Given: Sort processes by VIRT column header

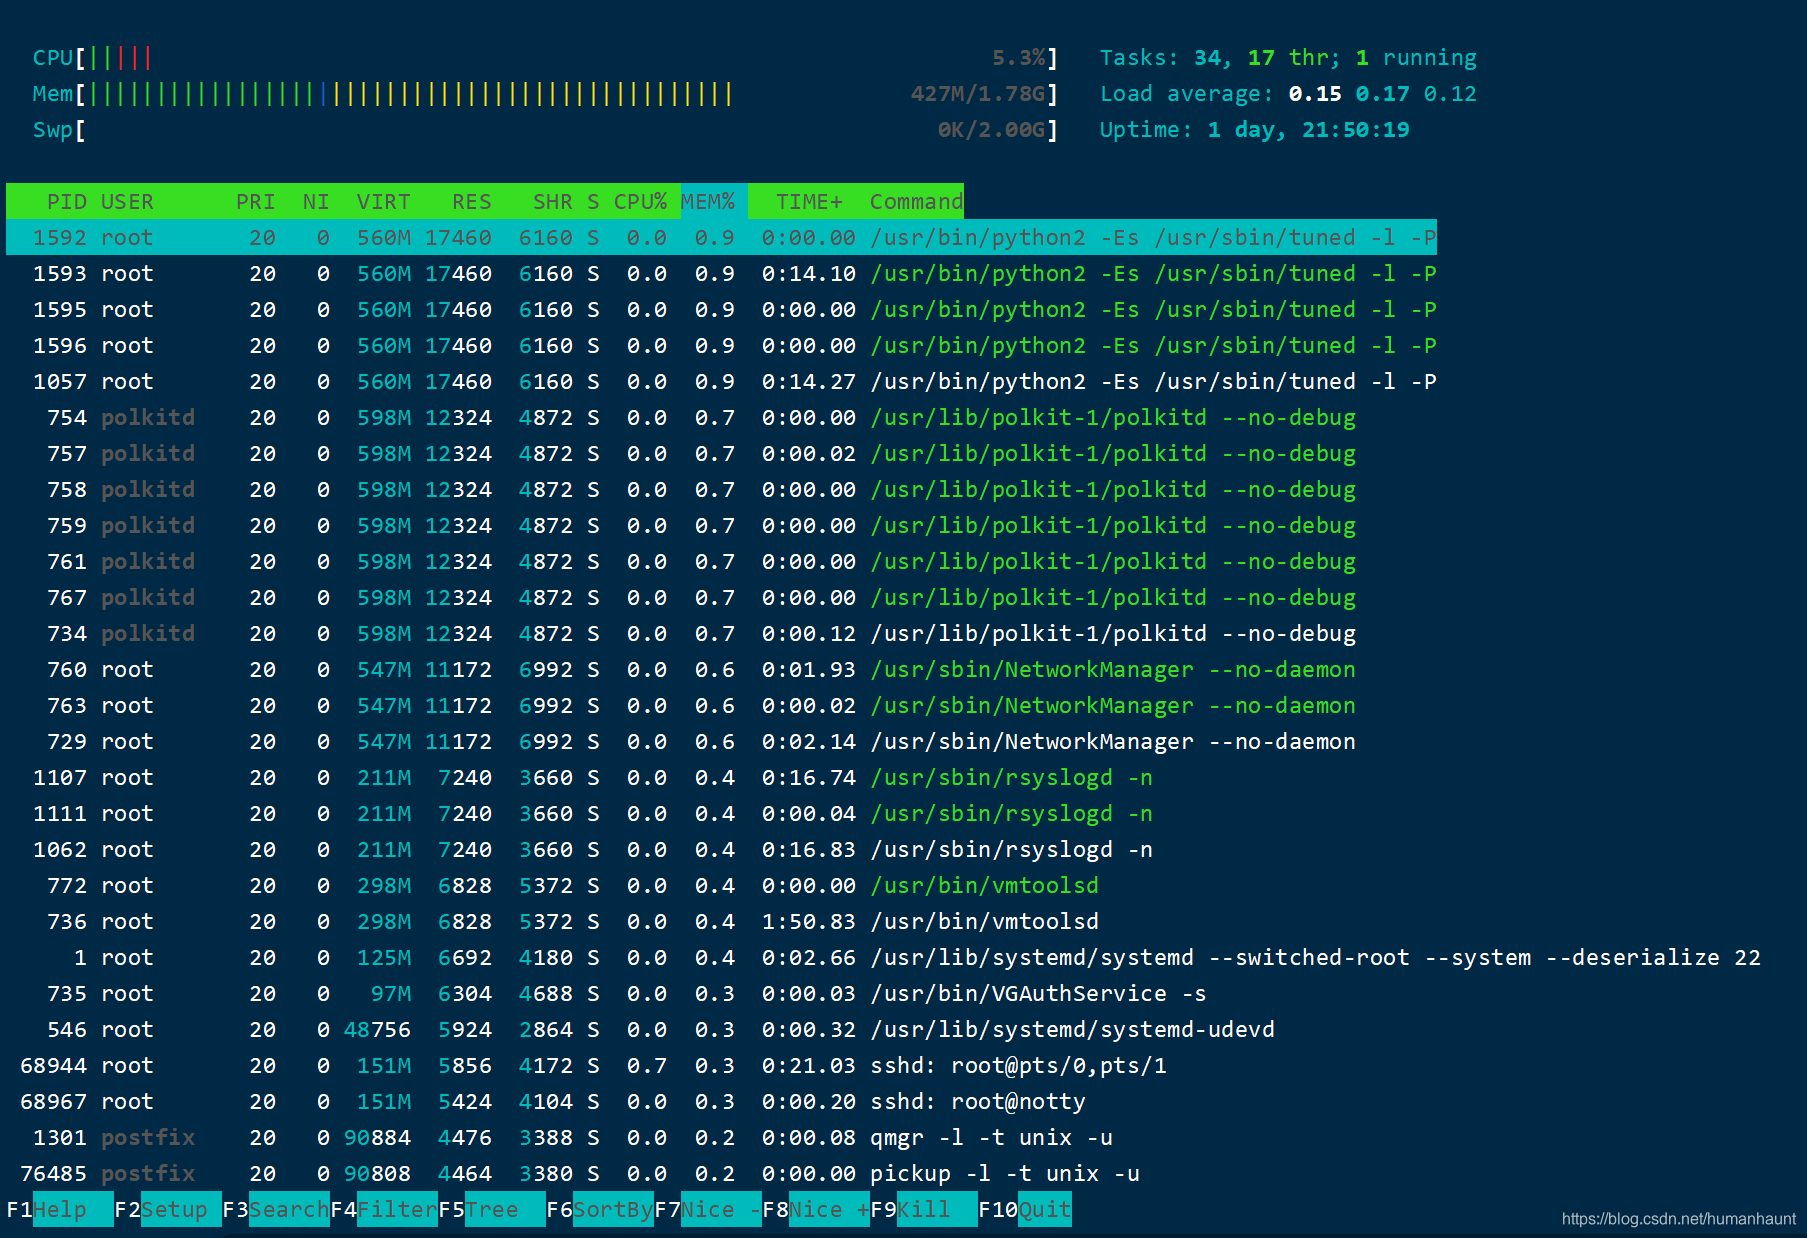Looking at the screenshot, I should click(383, 202).
